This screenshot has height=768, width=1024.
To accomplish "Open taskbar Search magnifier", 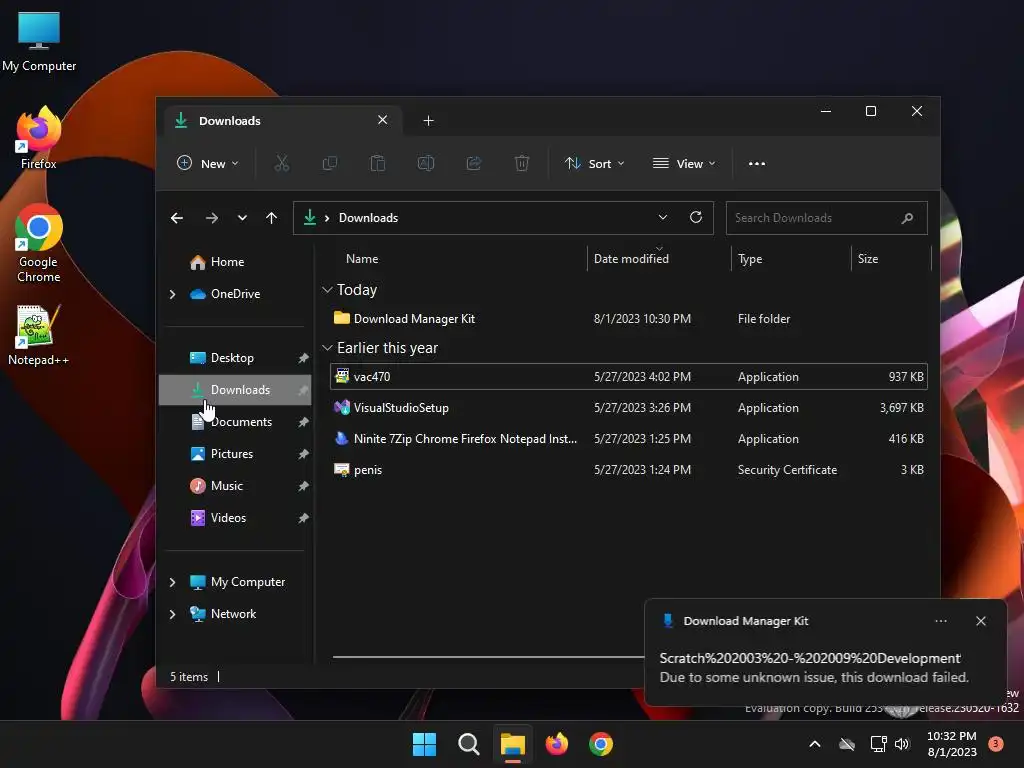I will (x=469, y=744).
